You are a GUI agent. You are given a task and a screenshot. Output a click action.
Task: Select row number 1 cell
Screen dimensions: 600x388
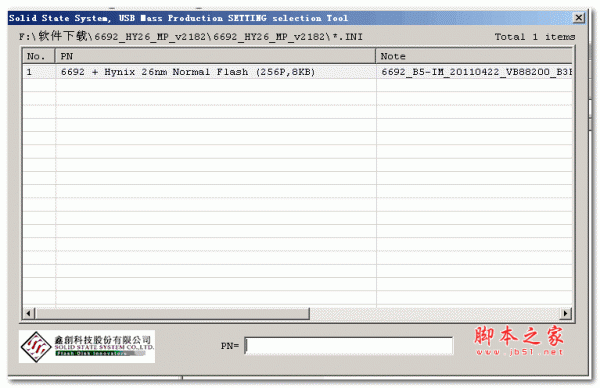tap(39, 72)
